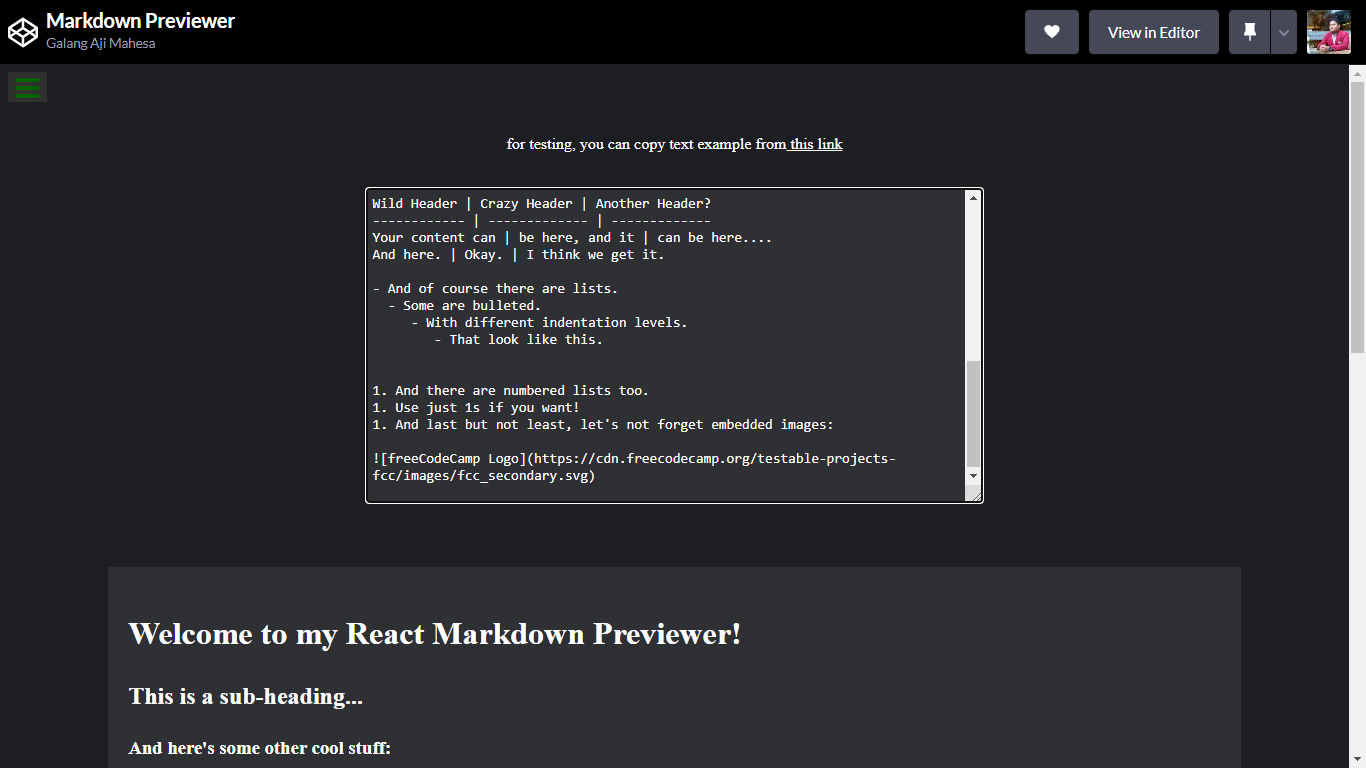Click the page scrollbar up arrow
This screenshot has width=1366, height=768.
tap(1357, 72)
